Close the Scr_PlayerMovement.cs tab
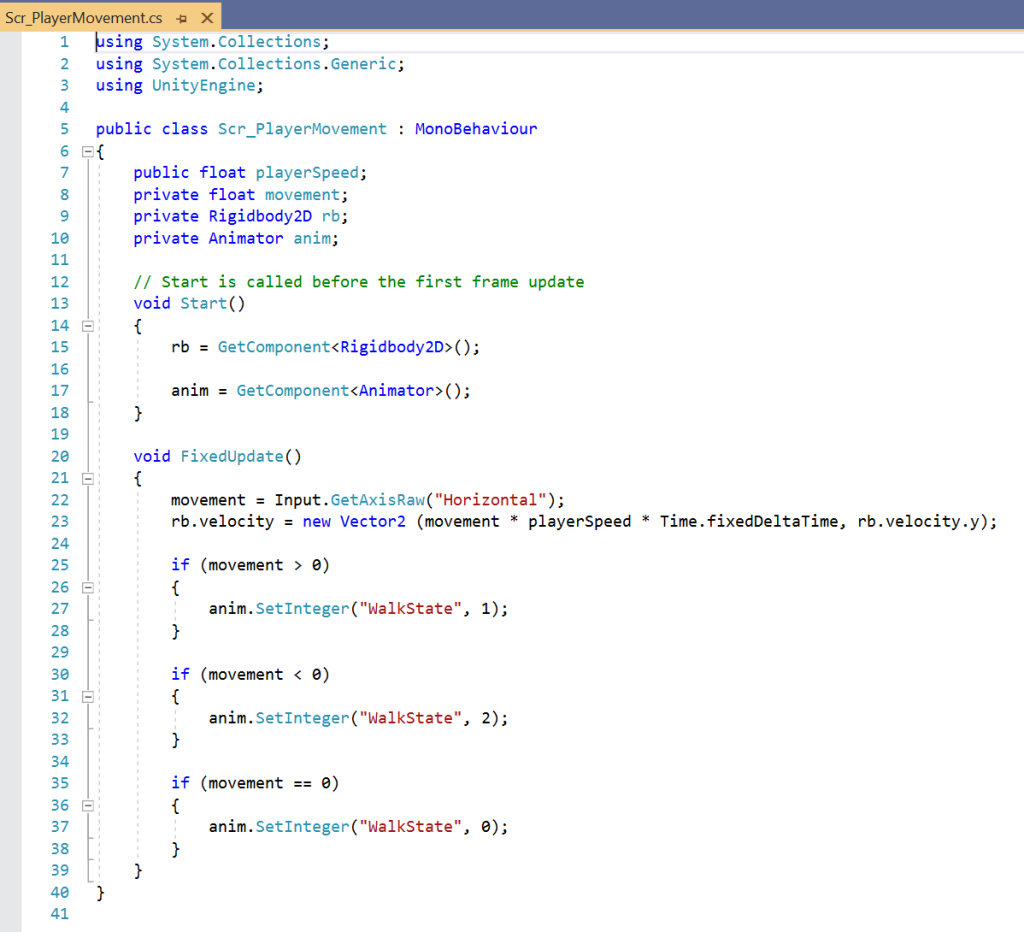 tap(207, 18)
